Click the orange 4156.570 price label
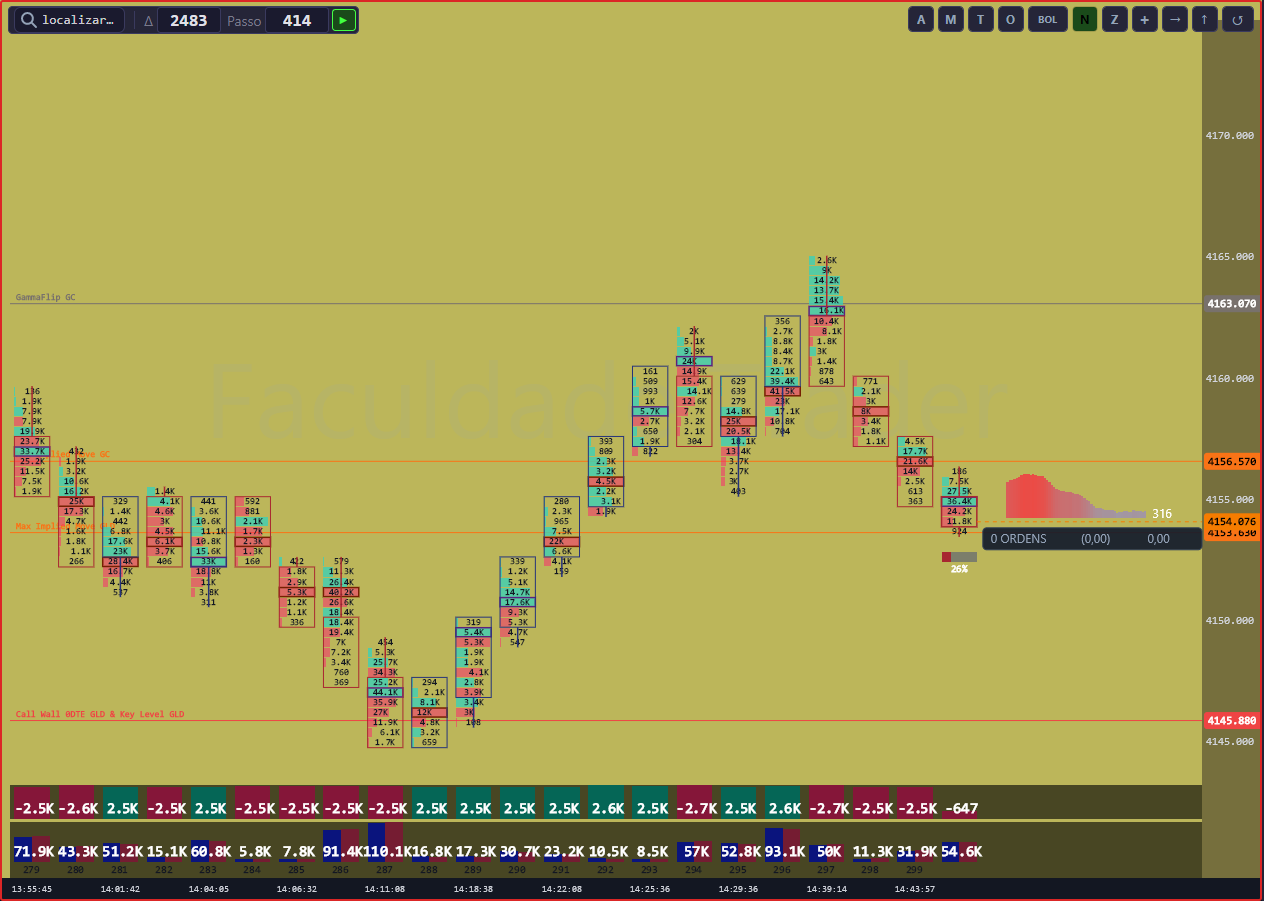The width and height of the screenshot is (1264, 901). [x=1231, y=462]
